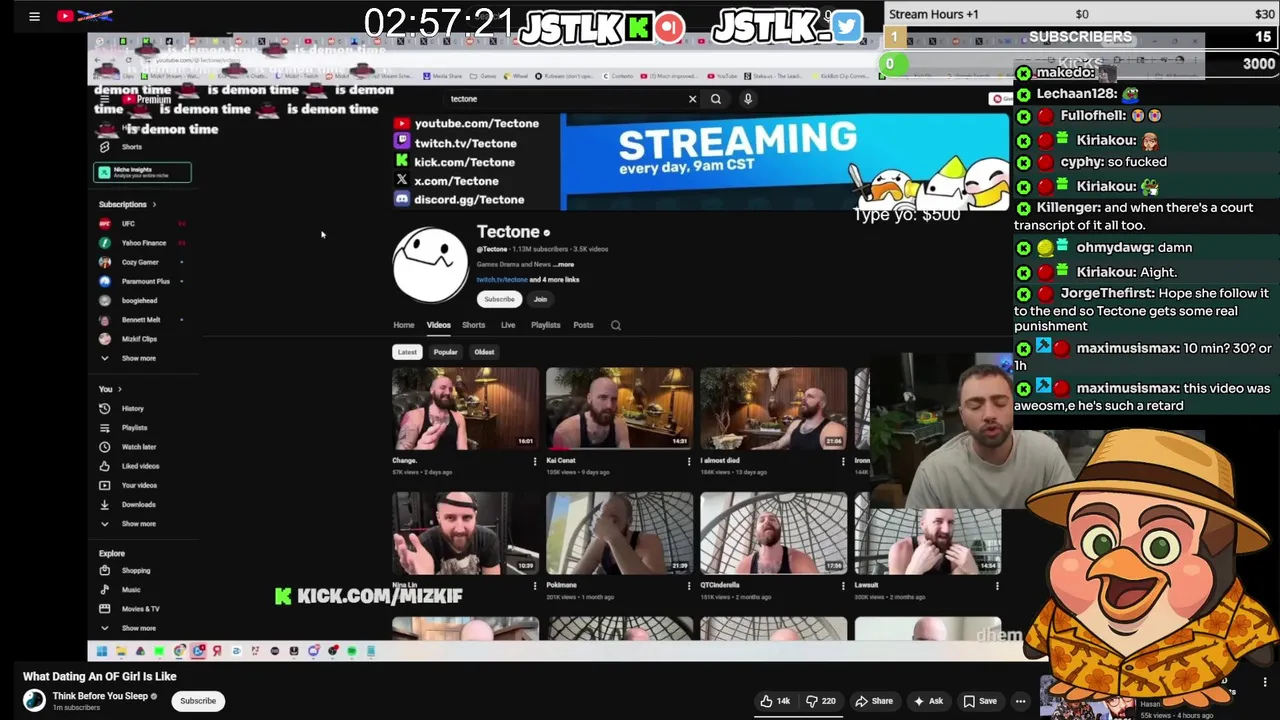The image size is (1280, 720).
Task: Open Downloads in the sidebar
Action: pos(138,505)
